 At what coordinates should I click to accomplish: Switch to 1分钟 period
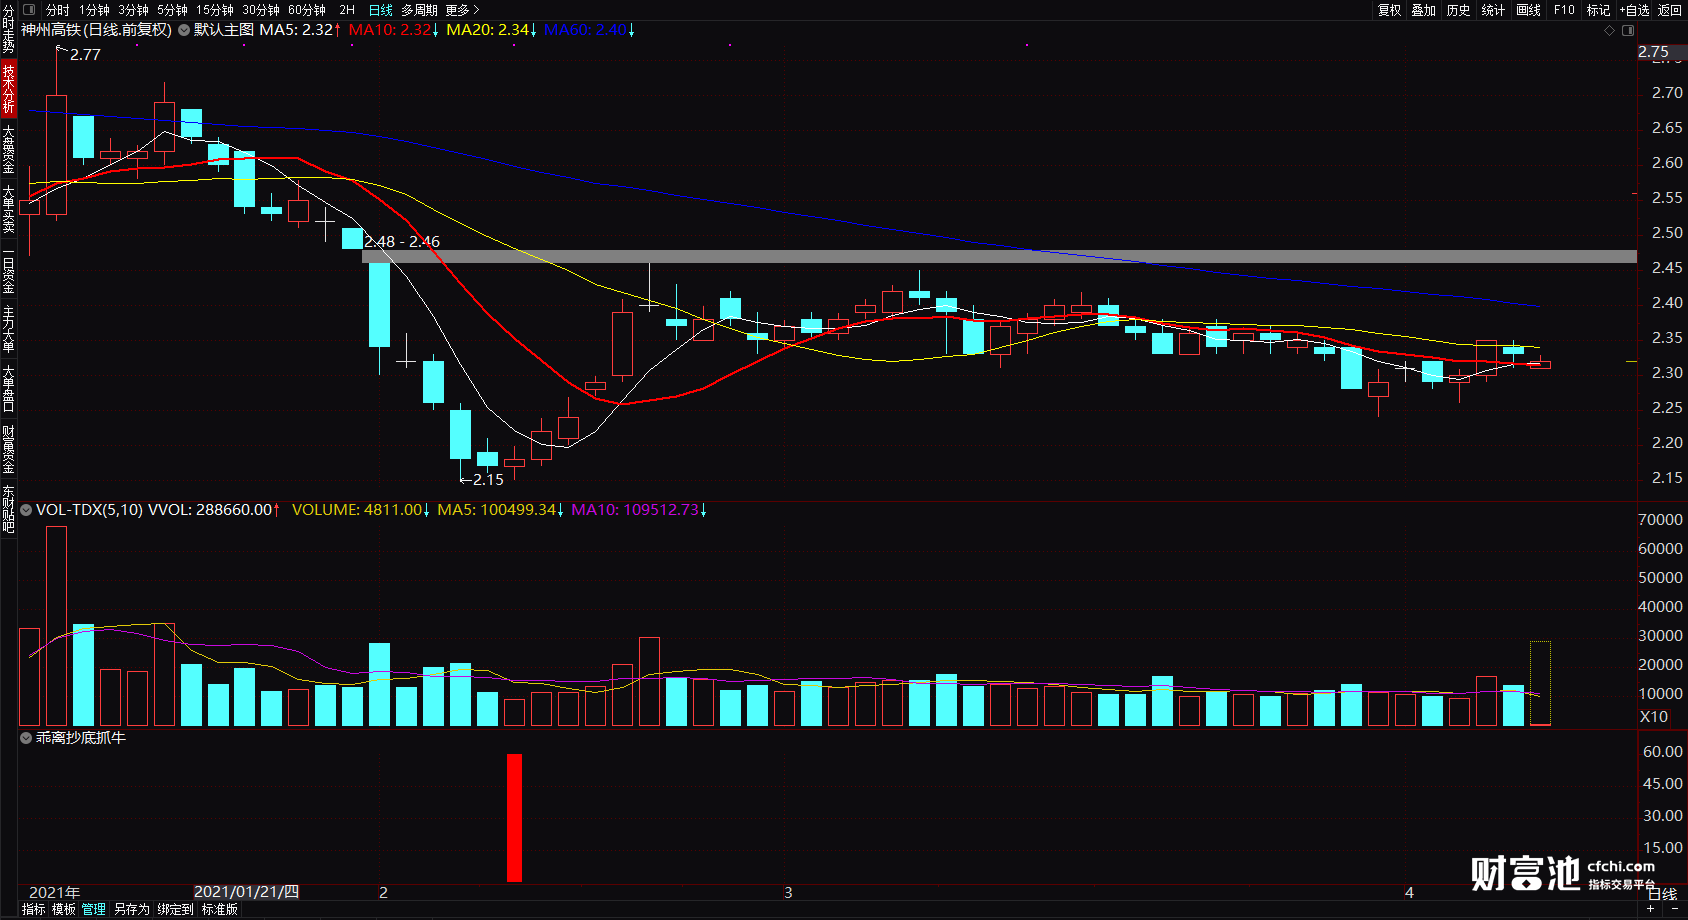(x=94, y=10)
